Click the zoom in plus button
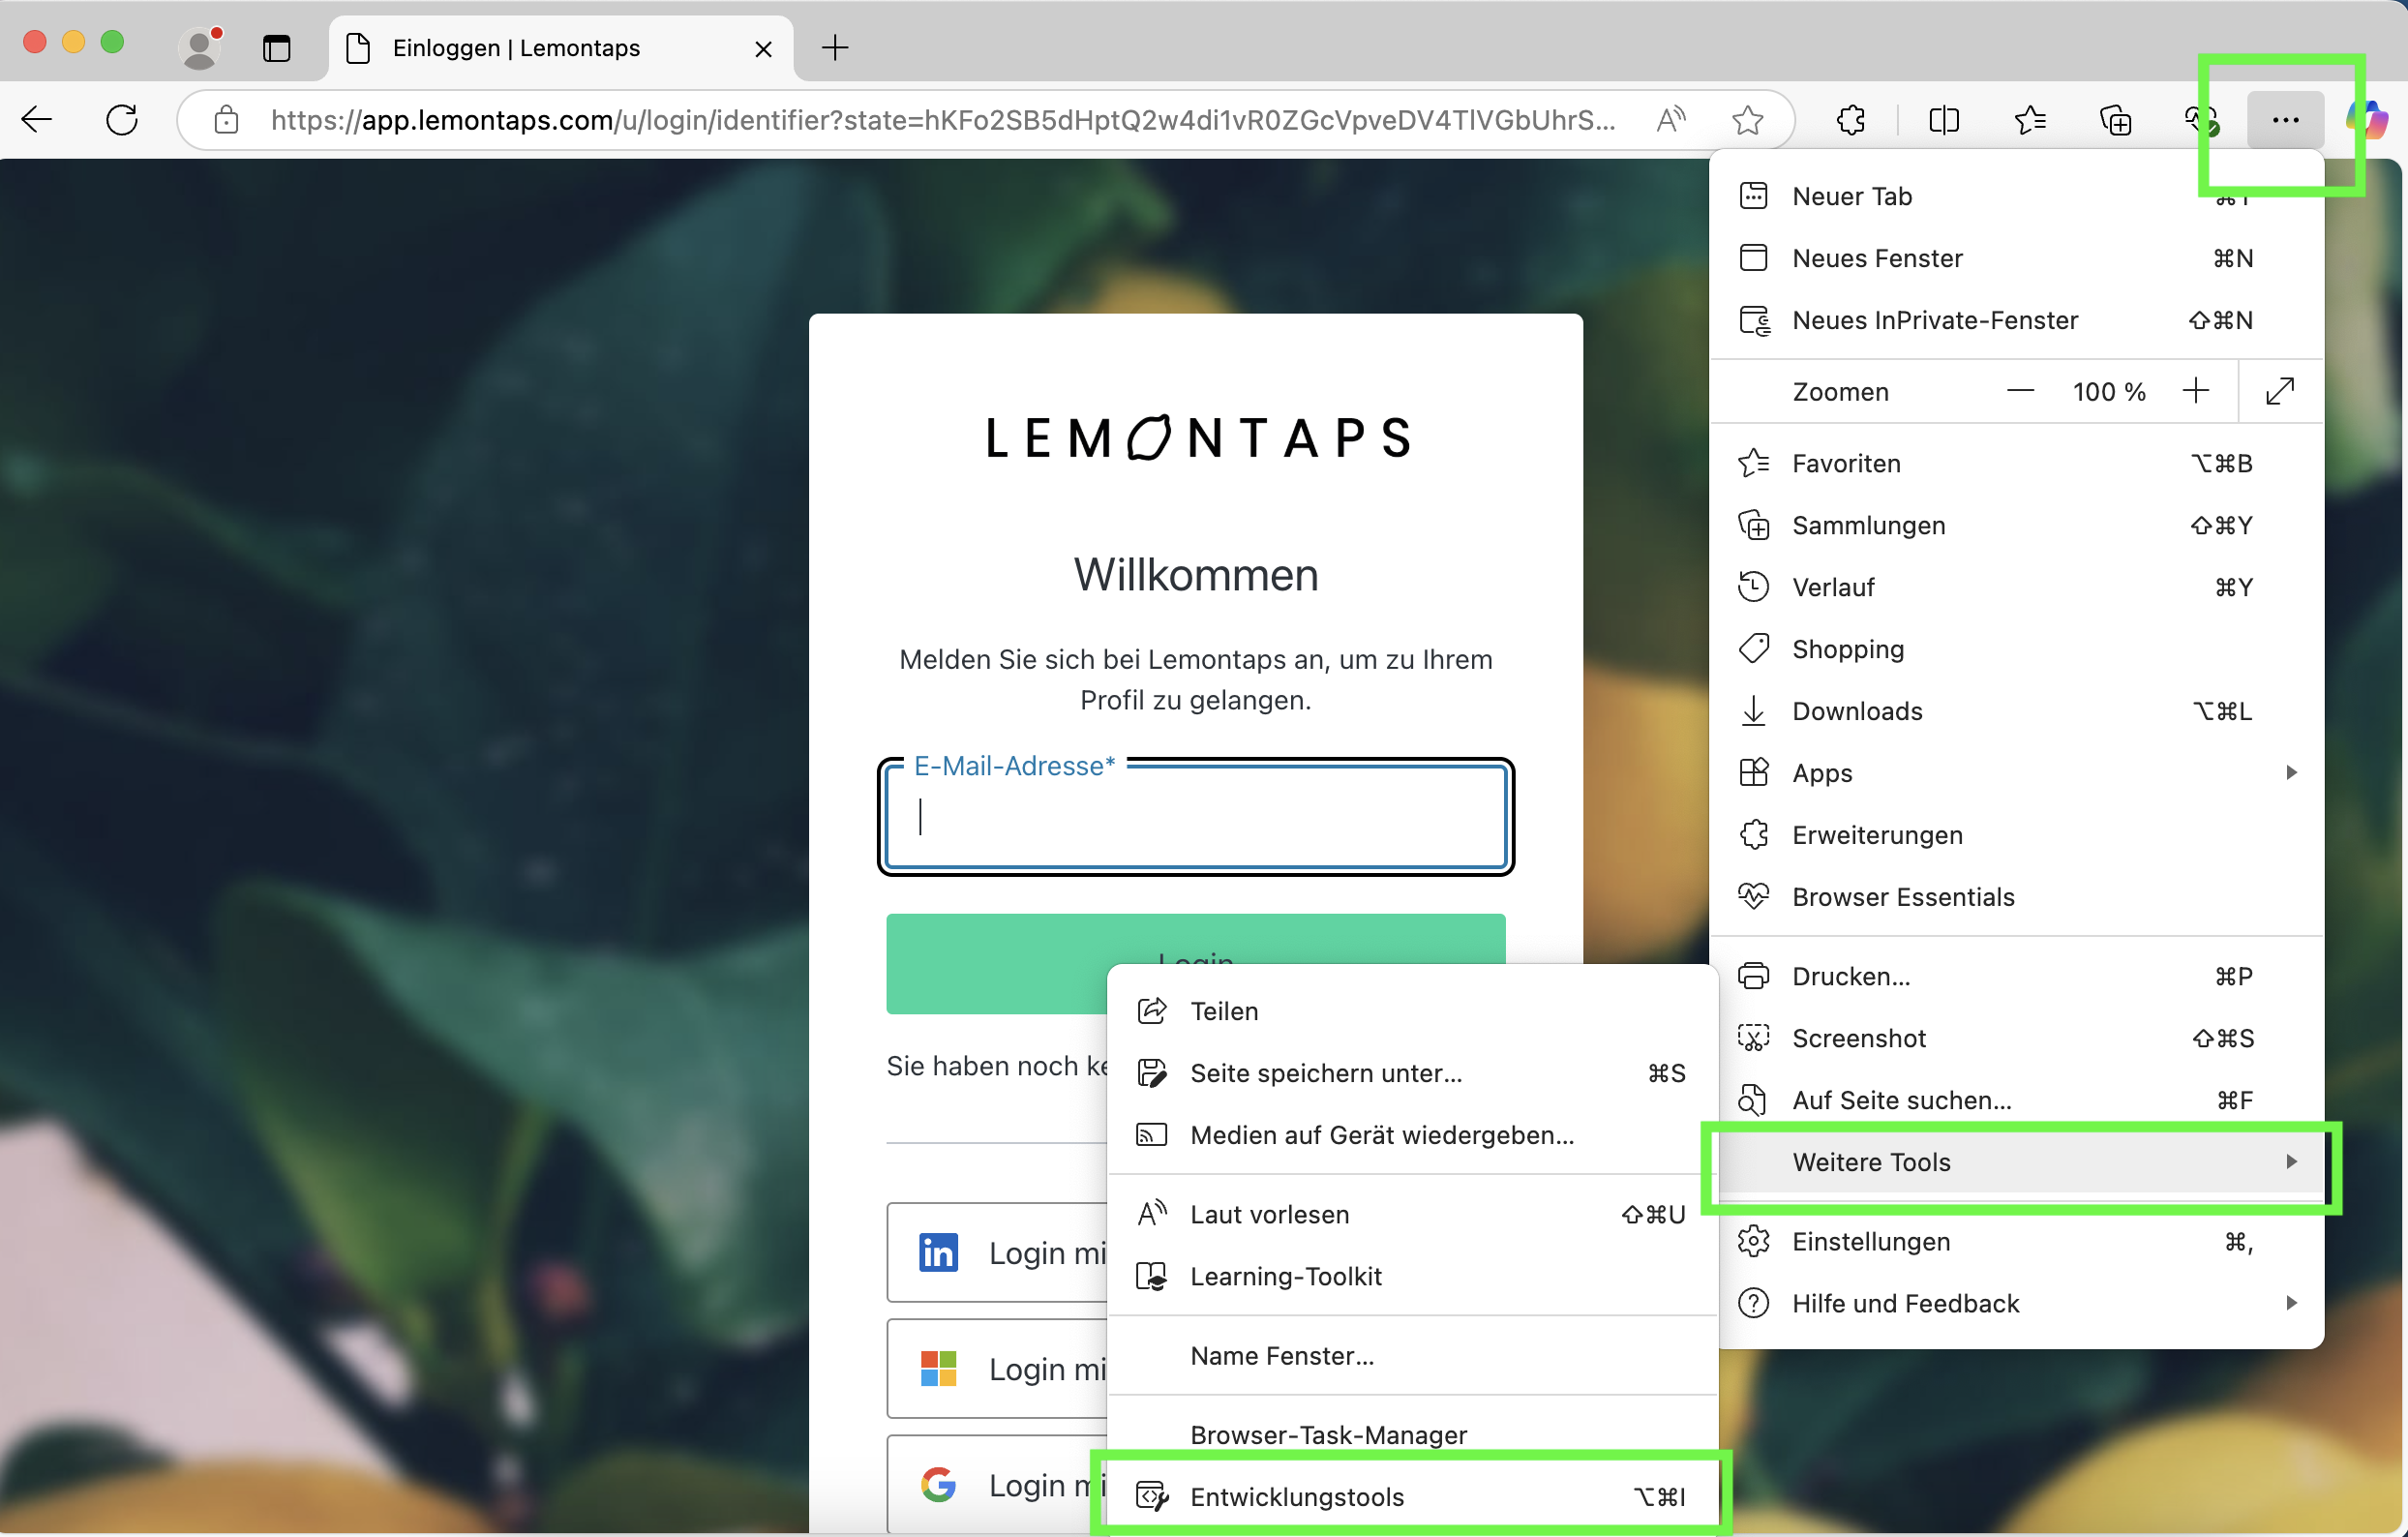2408x1537 pixels. click(2195, 391)
